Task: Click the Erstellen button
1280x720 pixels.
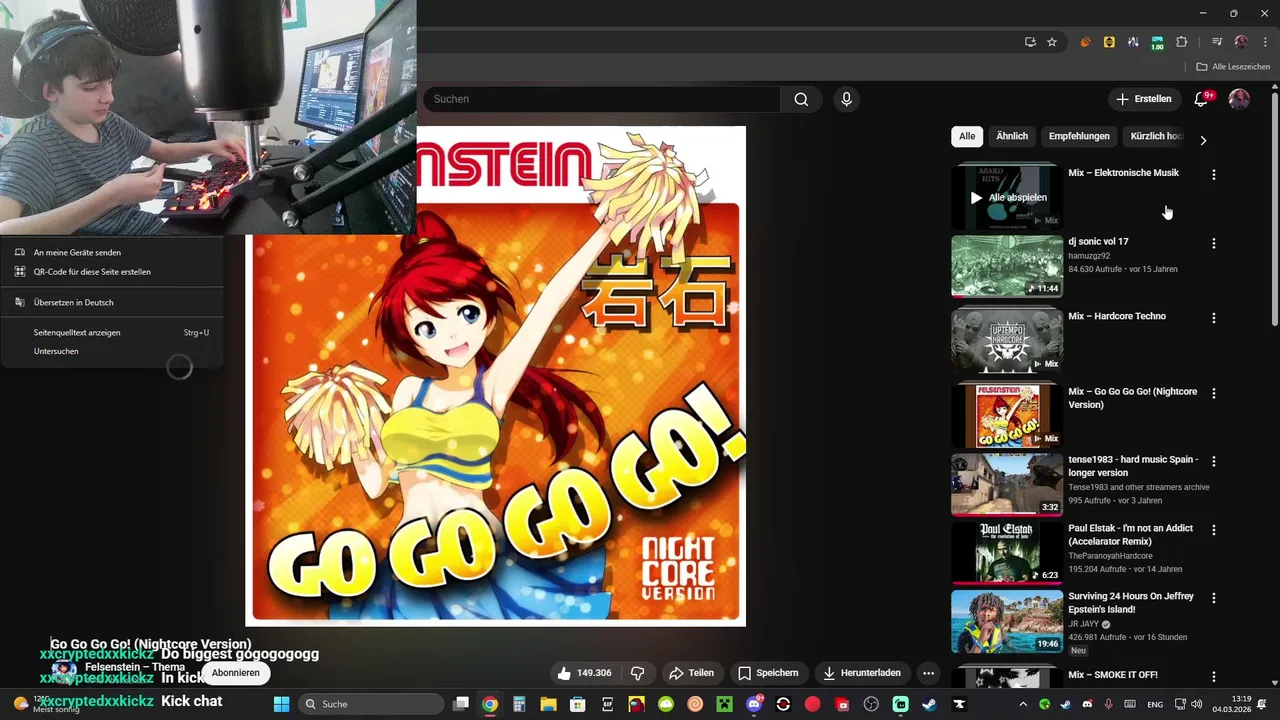Action: click(1144, 99)
